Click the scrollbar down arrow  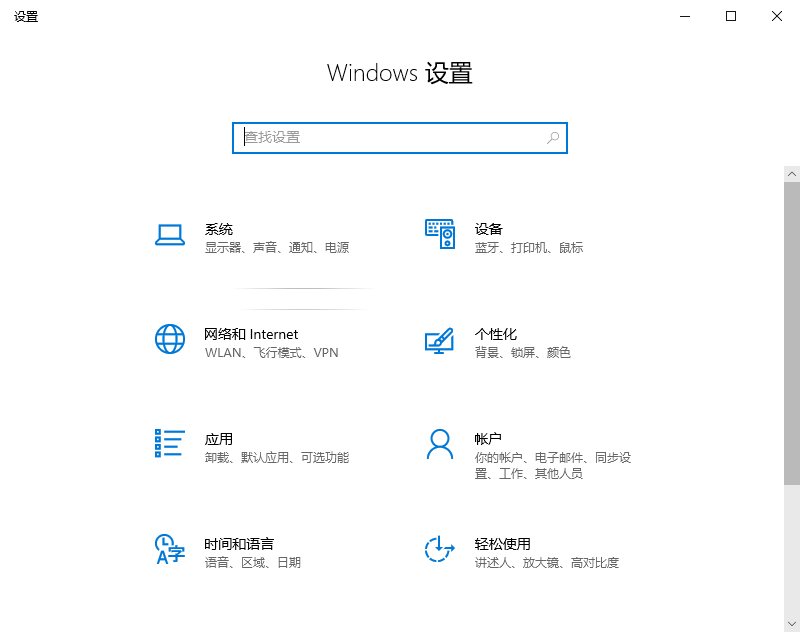point(792,624)
